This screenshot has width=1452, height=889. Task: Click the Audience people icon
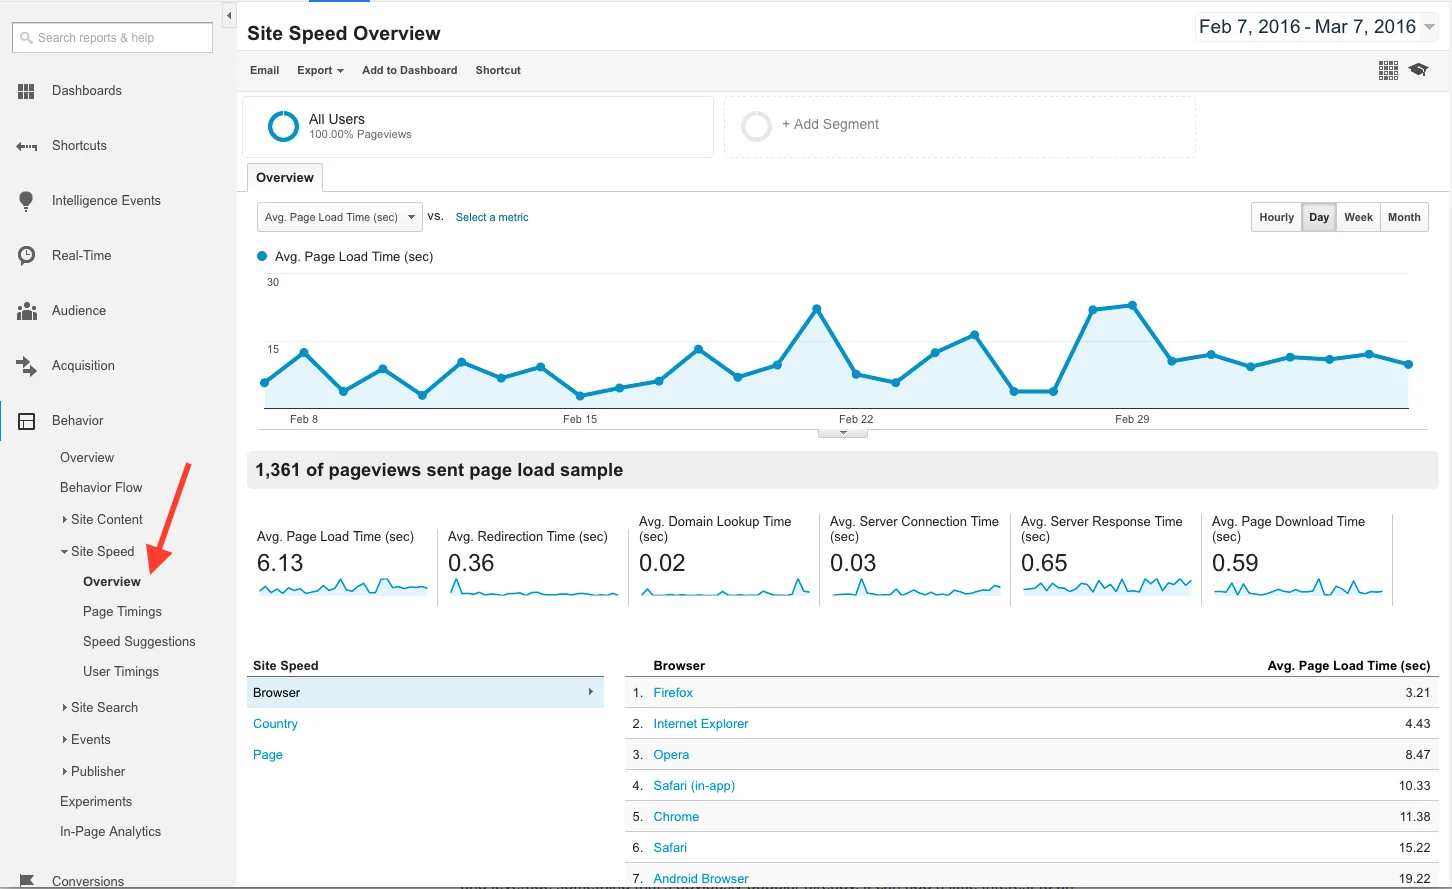tap(26, 311)
